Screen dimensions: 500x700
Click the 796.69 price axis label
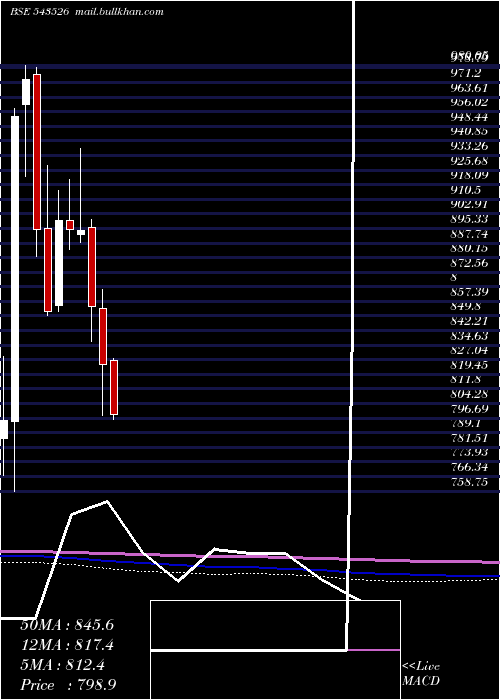coord(469,409)
